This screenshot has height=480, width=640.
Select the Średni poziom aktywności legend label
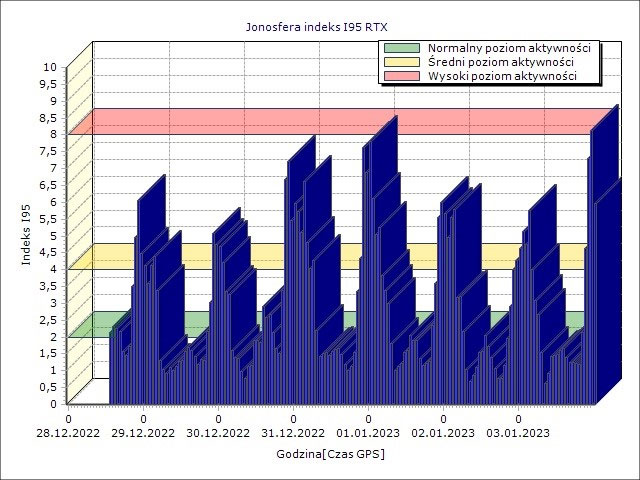[x=501, y=62]
